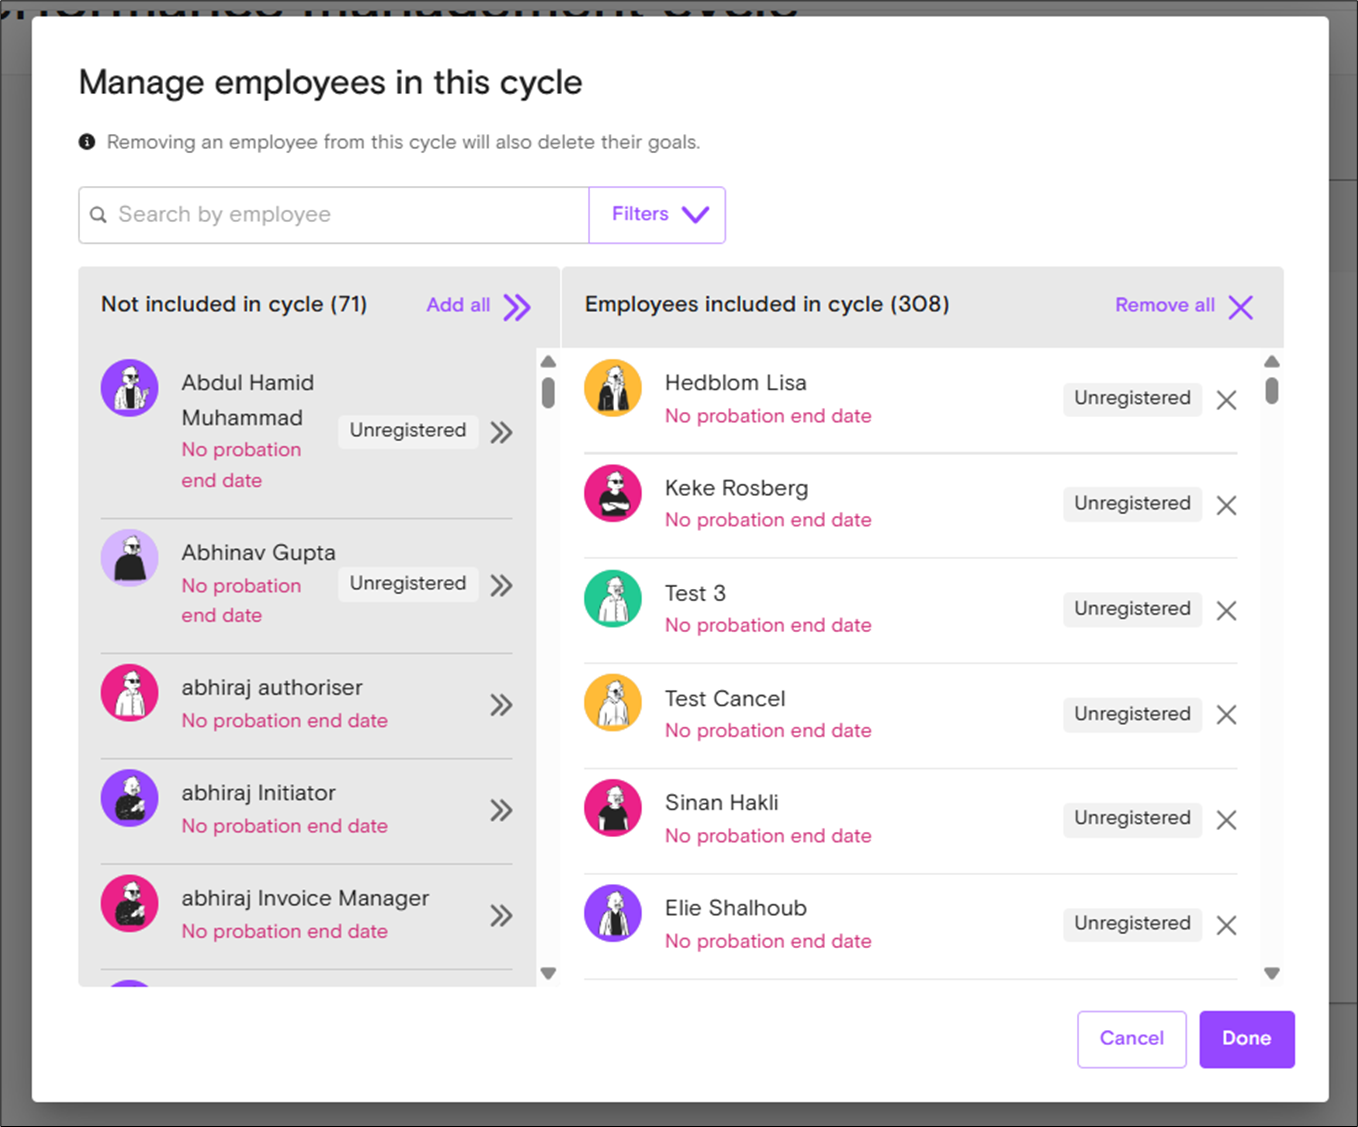This screenshot has height=1127, width=1358.
Task: Add abhiraj Invoice Manager to cycle
Action: 501,915
